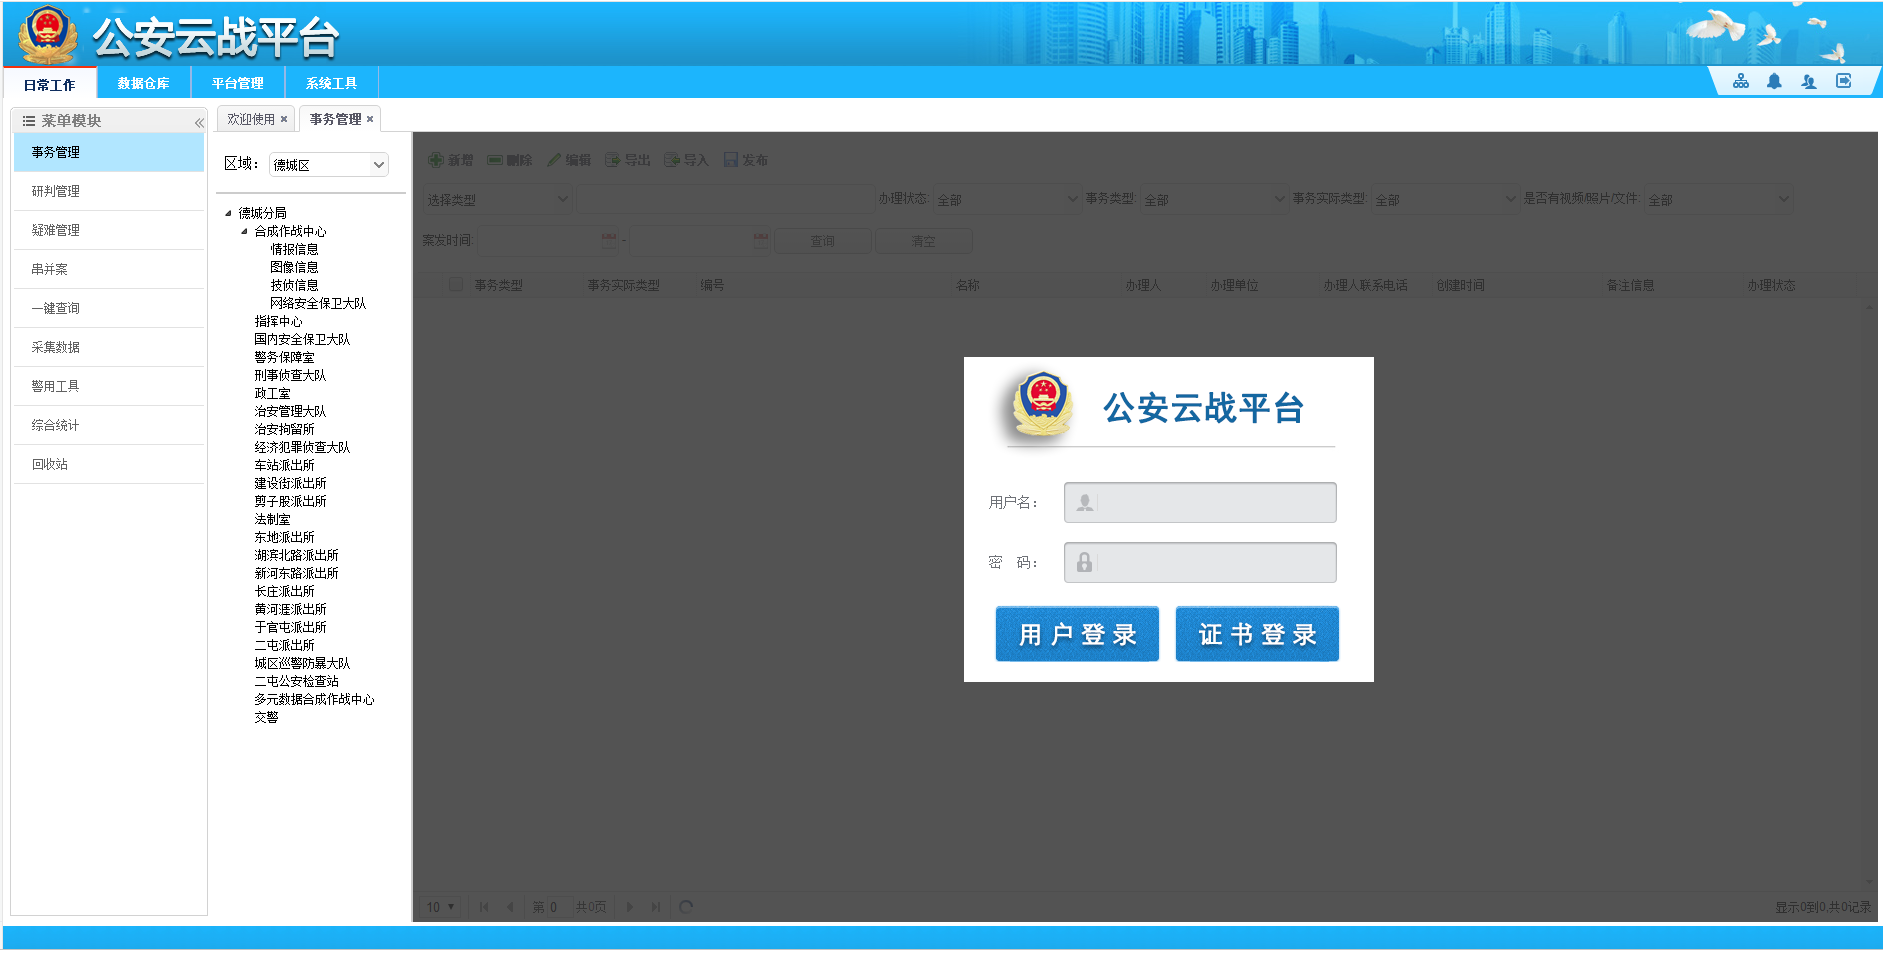Image resolution: width=1883 pixels, height=953 pixels.
Task: Select 网络安全保卫大队 in the tree
Action: click(318, 303)
